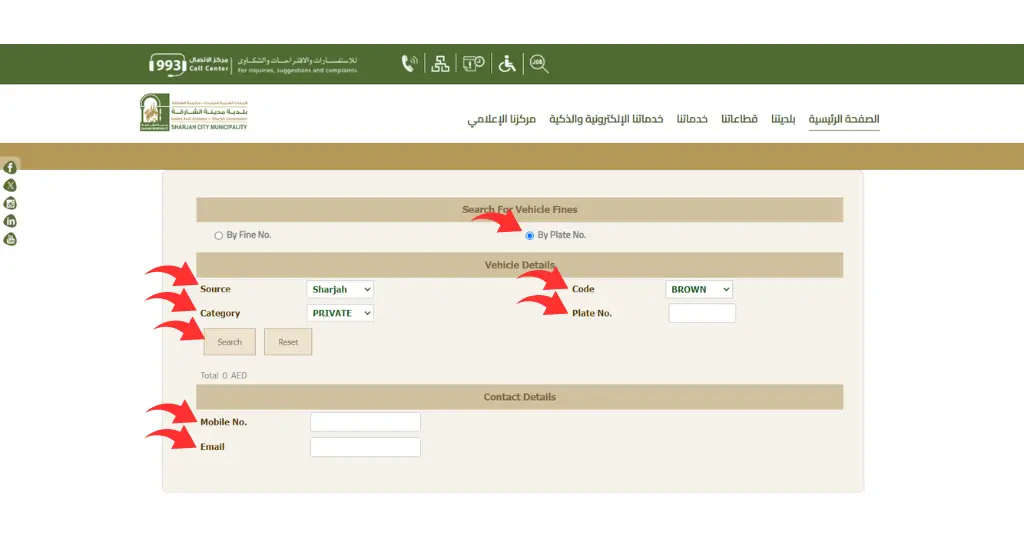Image resolution: width=1024 pixels, height=558 pixels.
Task: Open the Source dropdown showing Sharjah
Action: click(340, 289)
